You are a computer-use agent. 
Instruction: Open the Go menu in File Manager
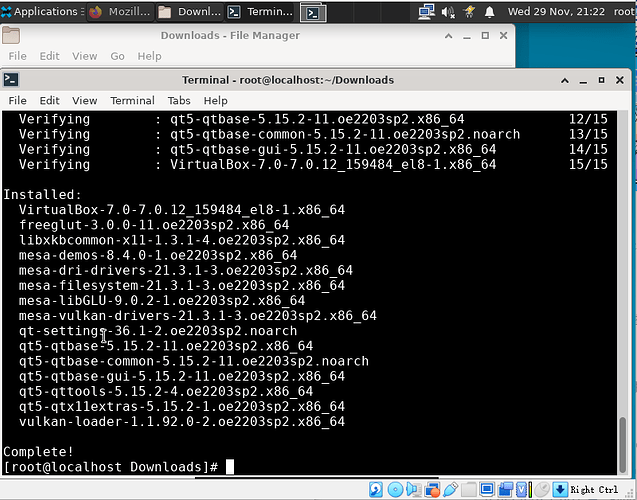tap(118, 56)
